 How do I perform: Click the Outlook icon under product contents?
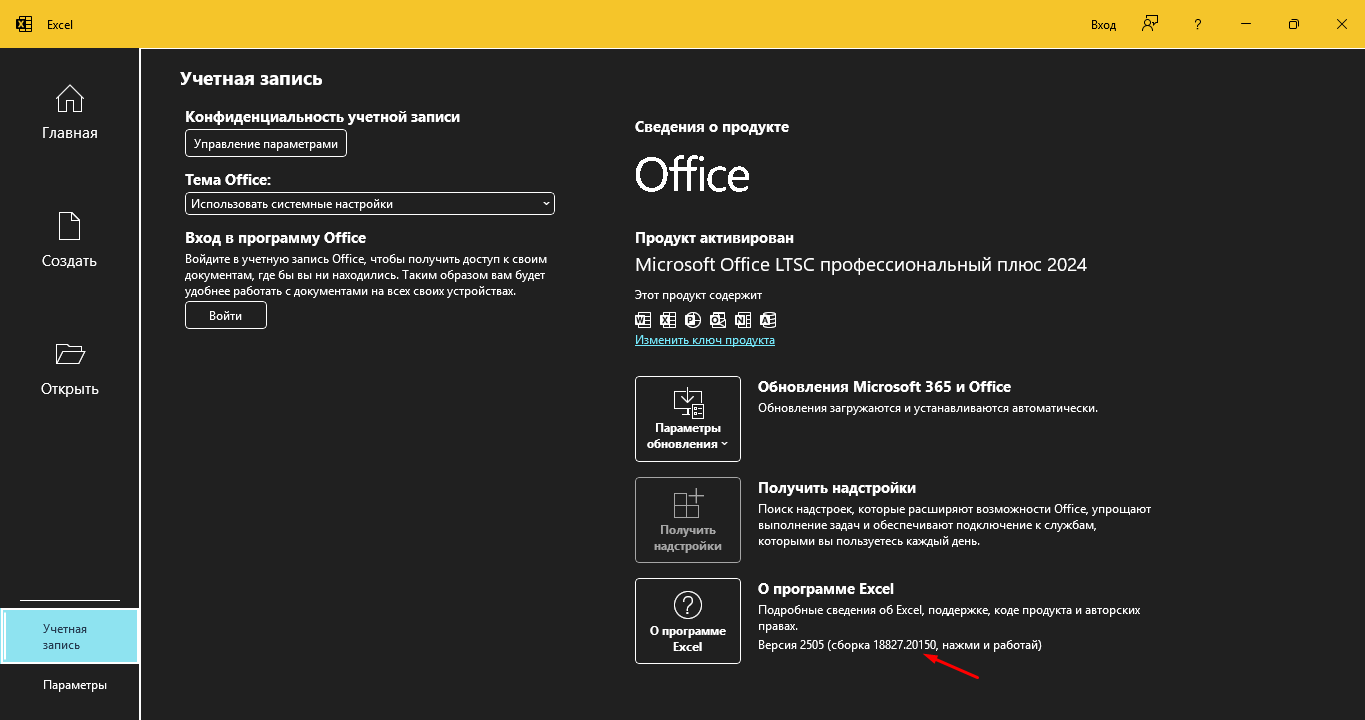click(x=718, y=320)
